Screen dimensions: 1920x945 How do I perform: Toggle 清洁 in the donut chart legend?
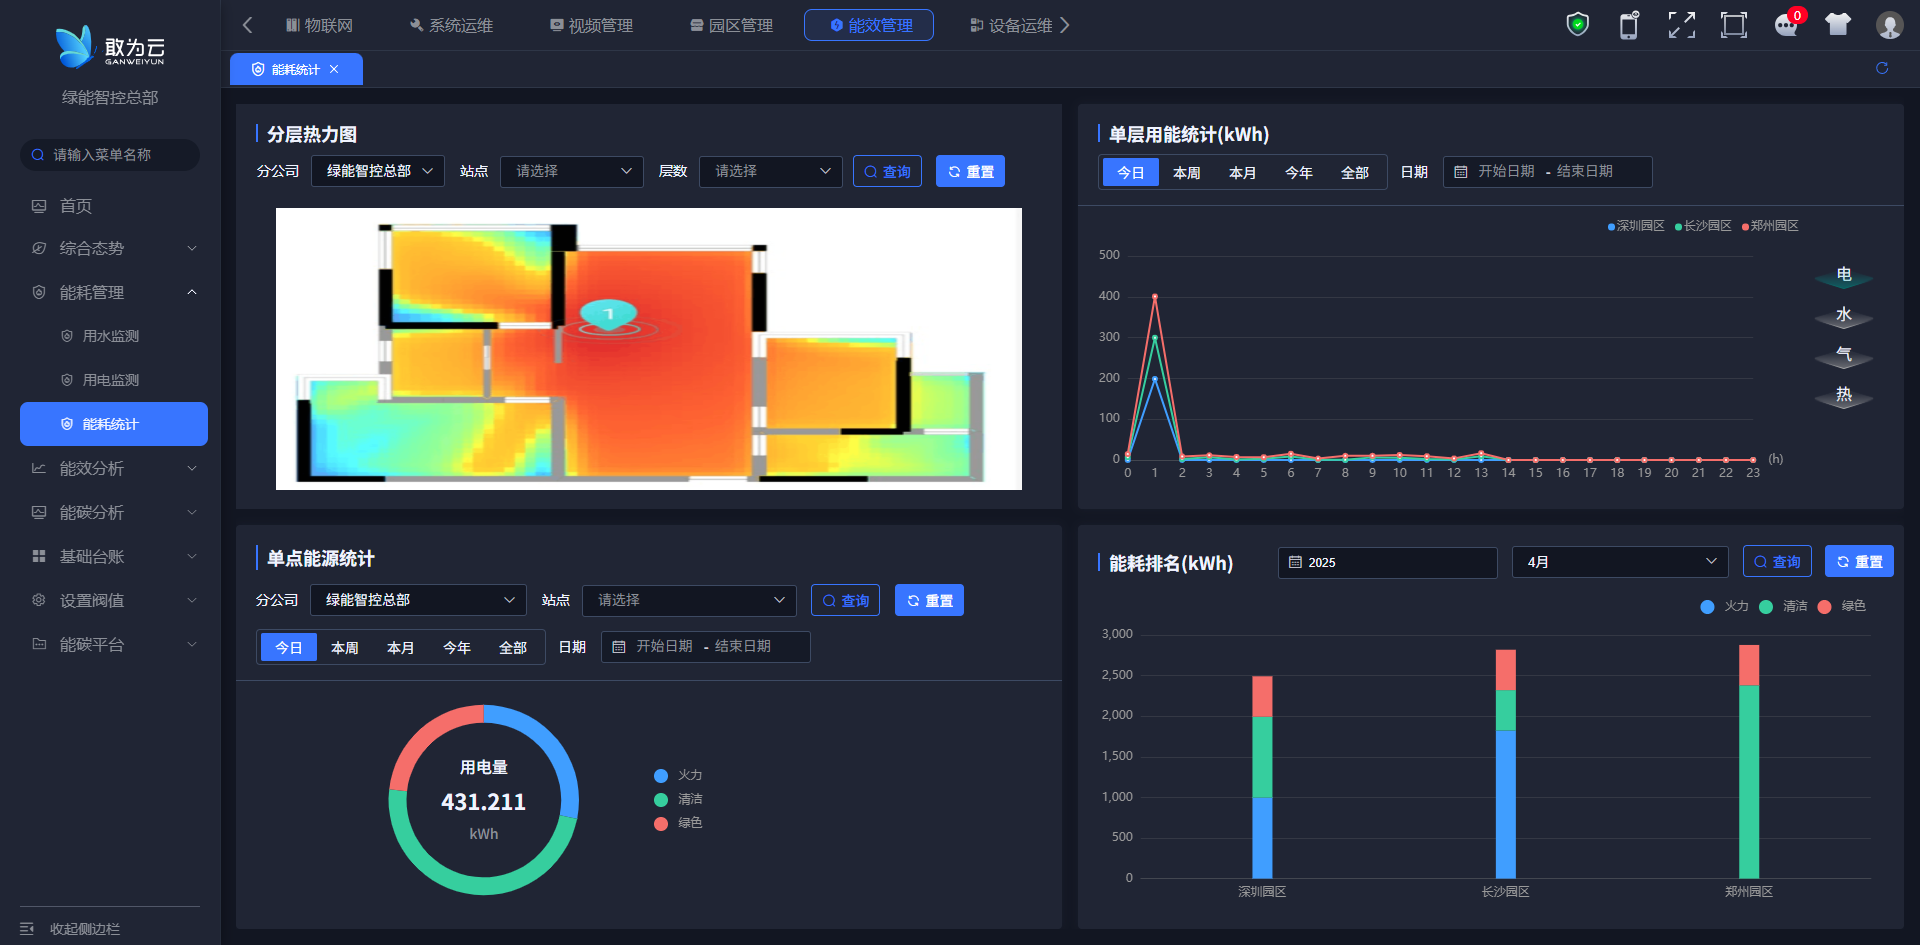pyautogui.click(x=678, y=799)
